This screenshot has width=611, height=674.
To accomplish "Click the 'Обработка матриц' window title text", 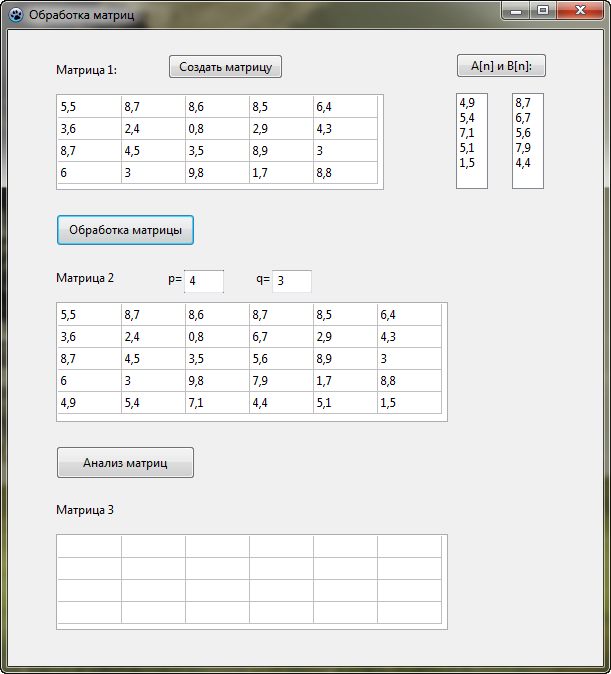I will 82,15.
